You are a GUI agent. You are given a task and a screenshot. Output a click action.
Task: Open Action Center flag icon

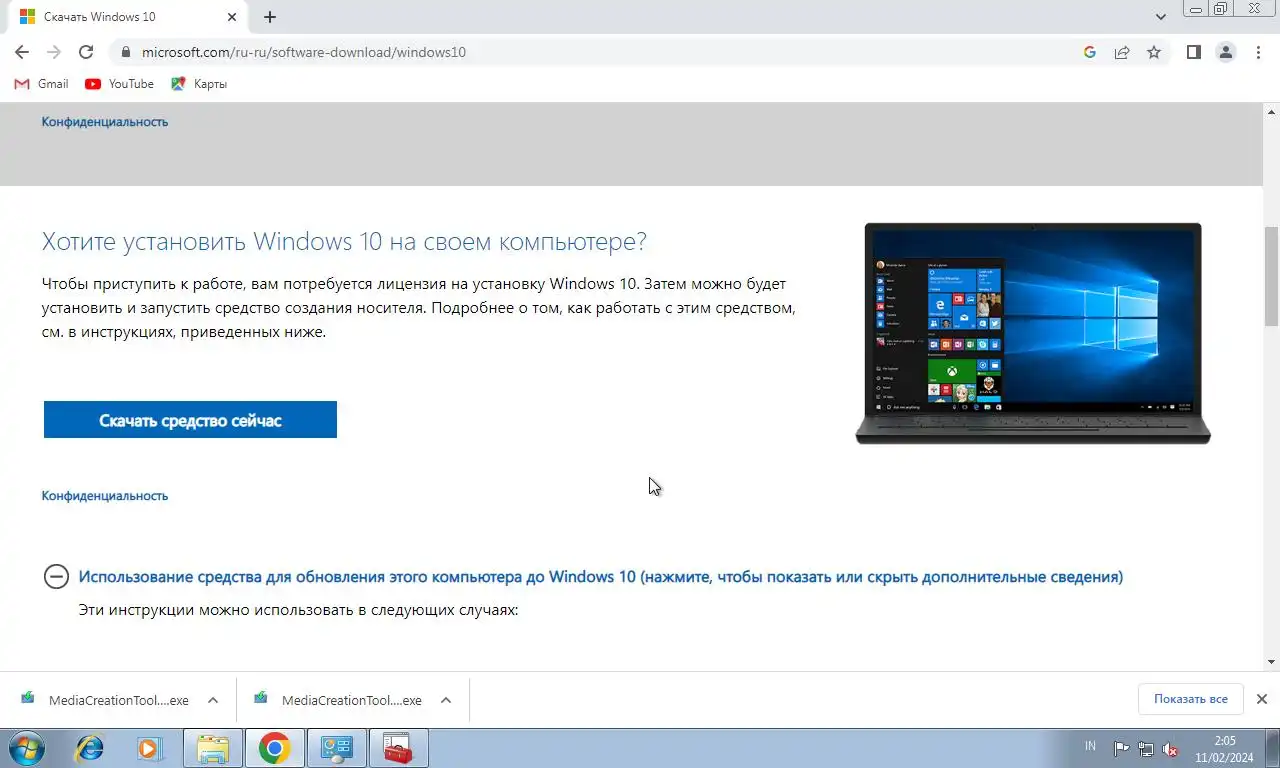coord(1121,748)
